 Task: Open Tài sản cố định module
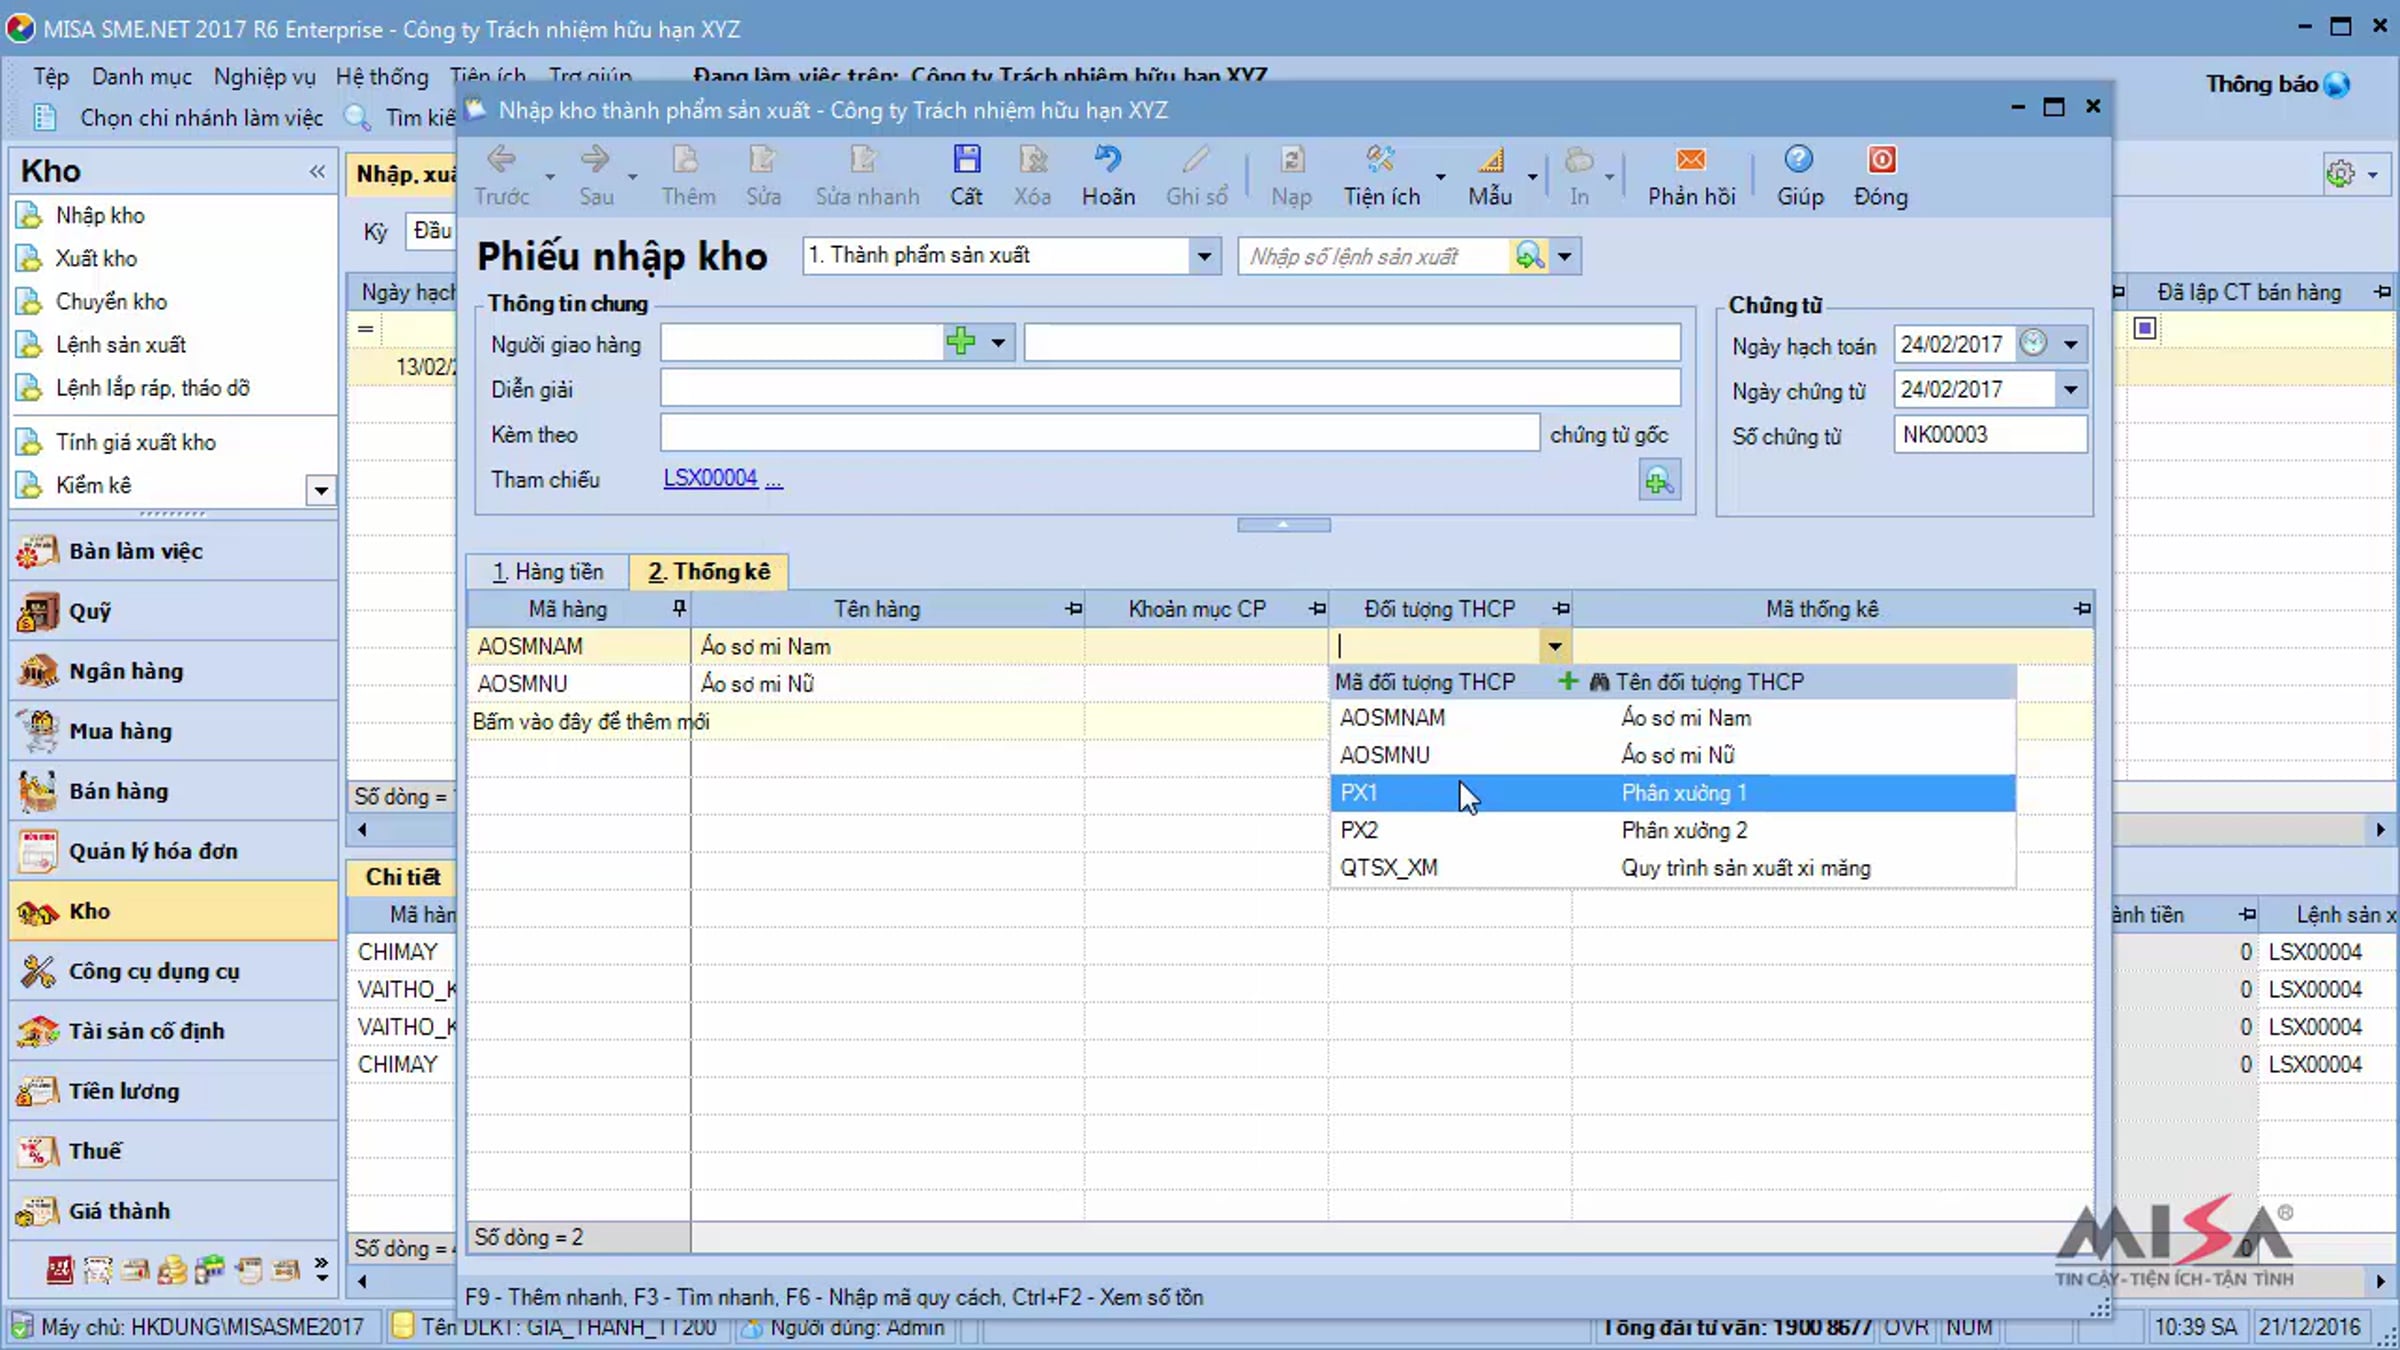pos(174,1031)
